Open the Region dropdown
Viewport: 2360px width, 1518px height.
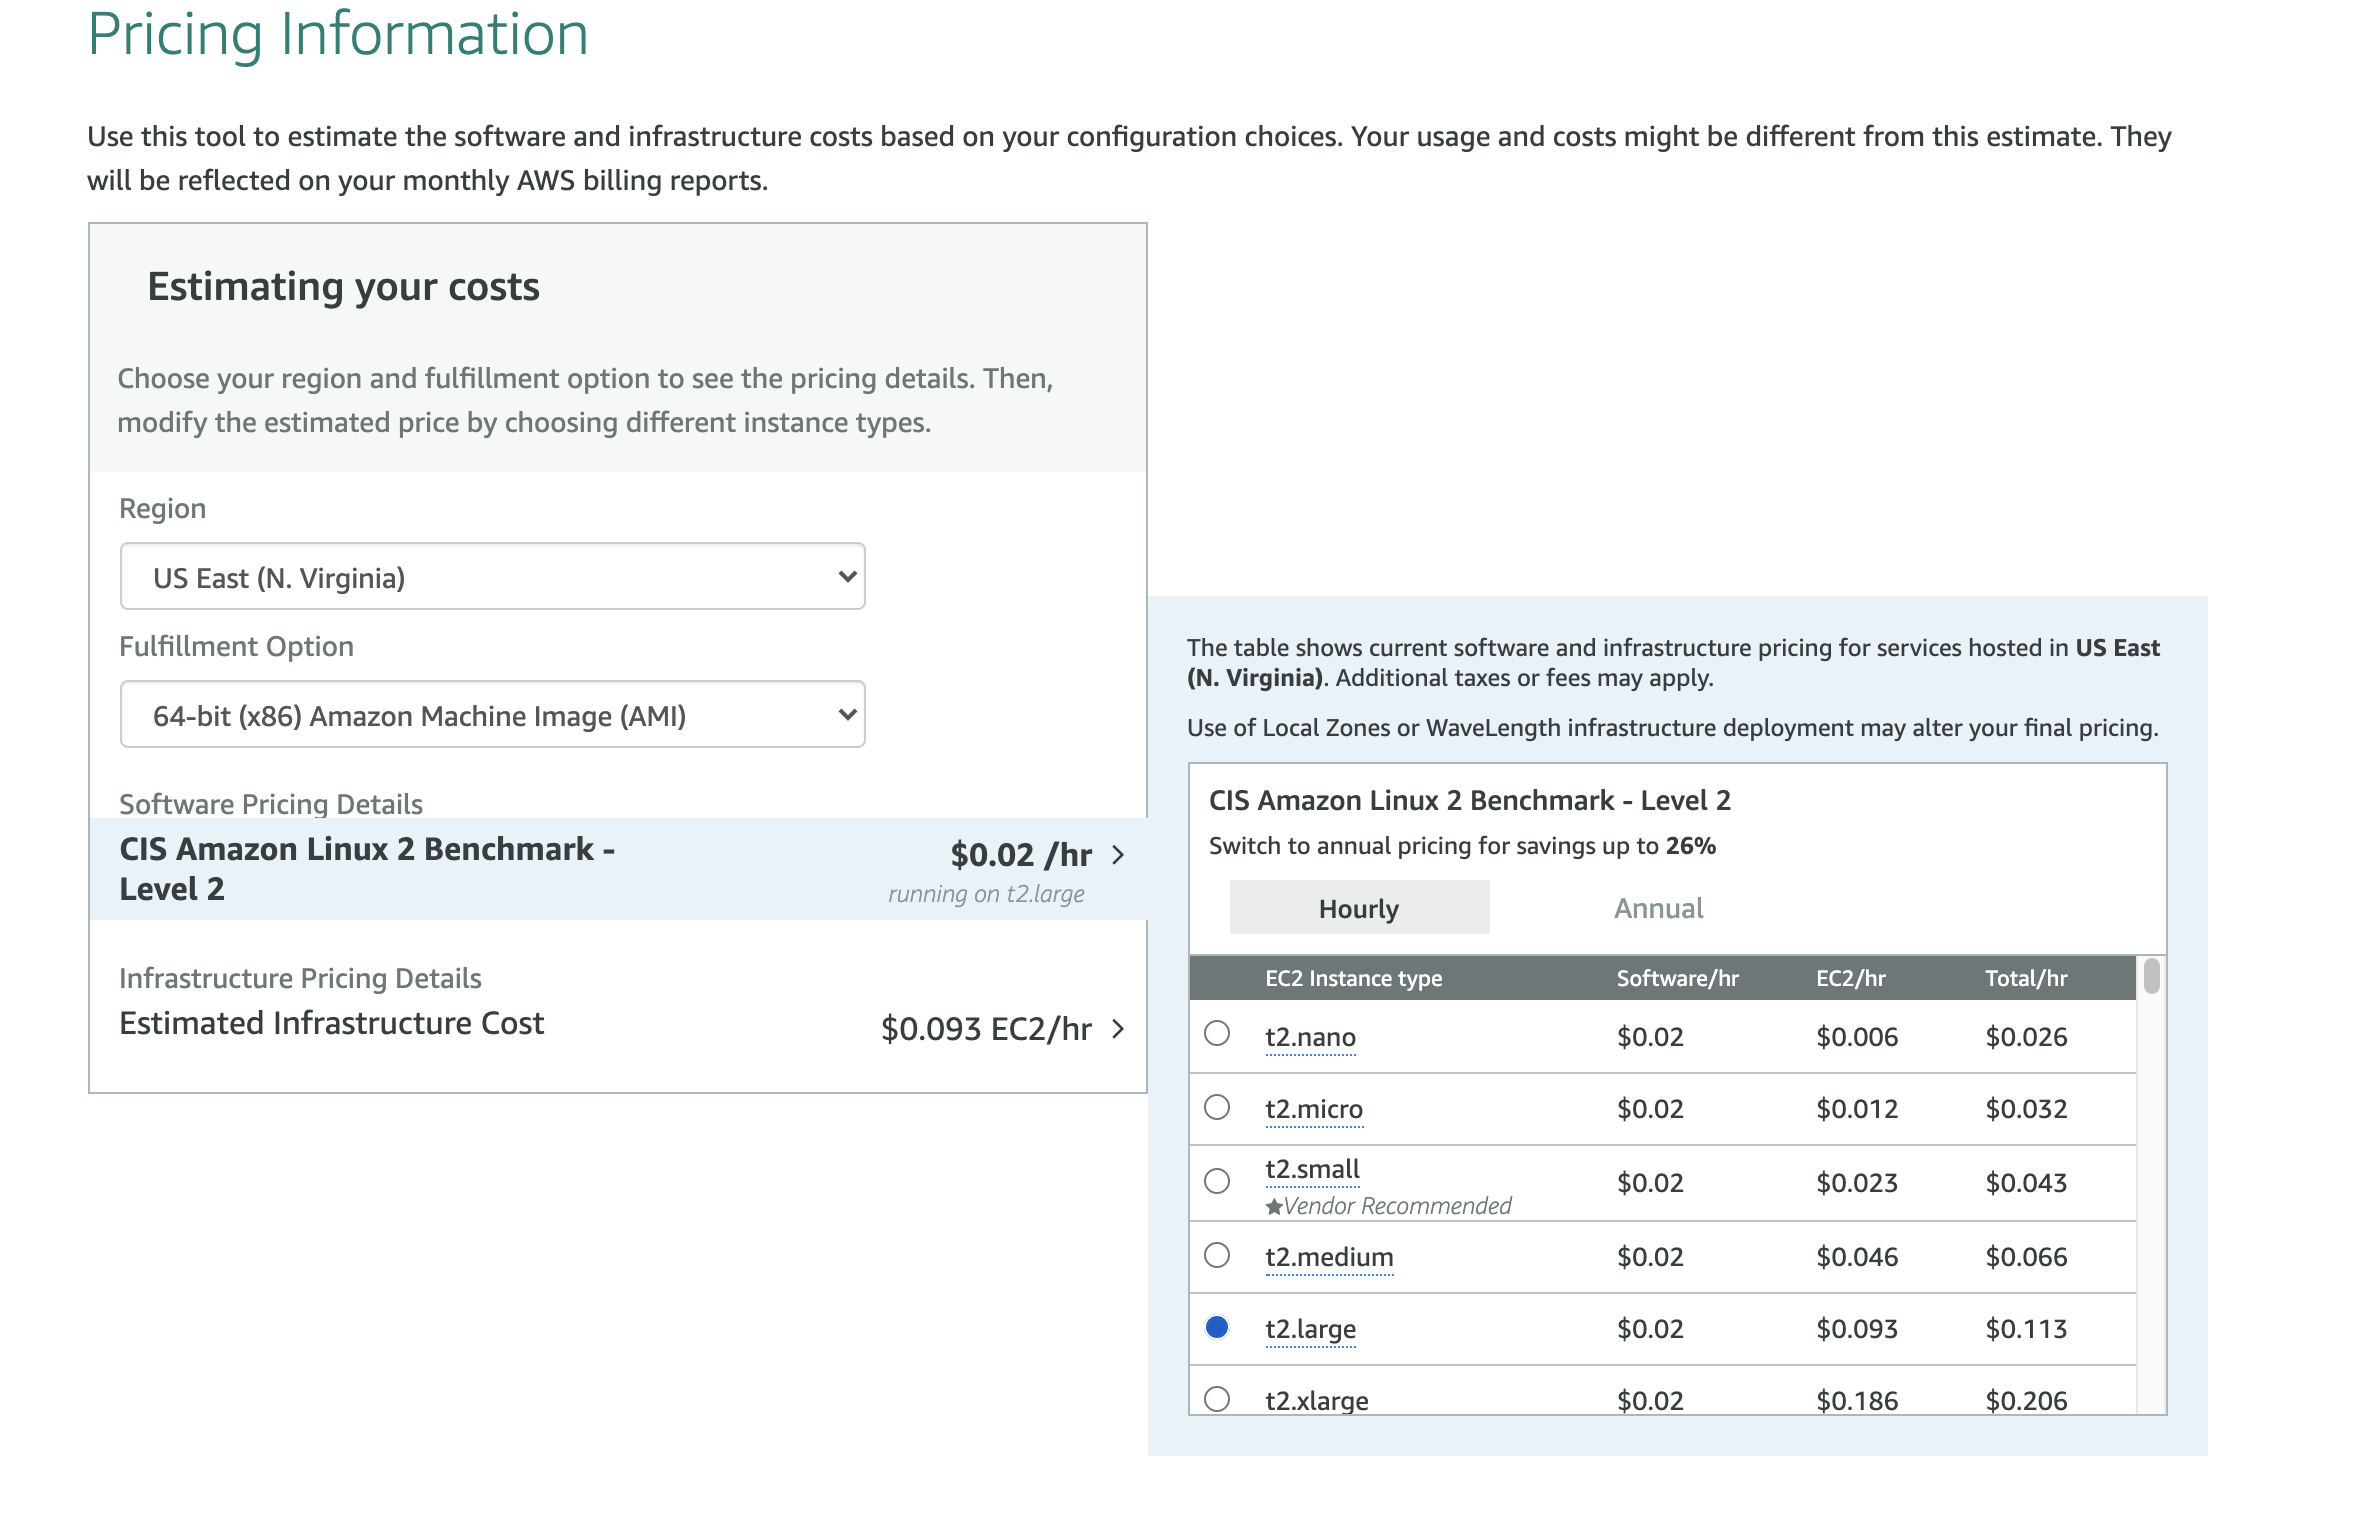(x=492, y=577)
